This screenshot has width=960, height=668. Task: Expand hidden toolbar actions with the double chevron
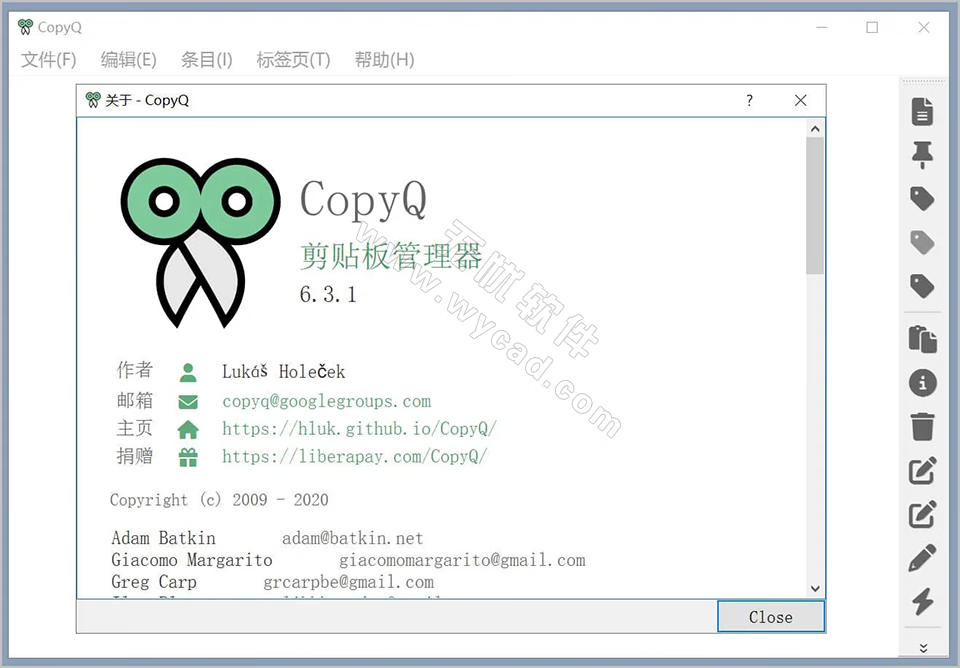pyautogui.click(x=922, y=648)
